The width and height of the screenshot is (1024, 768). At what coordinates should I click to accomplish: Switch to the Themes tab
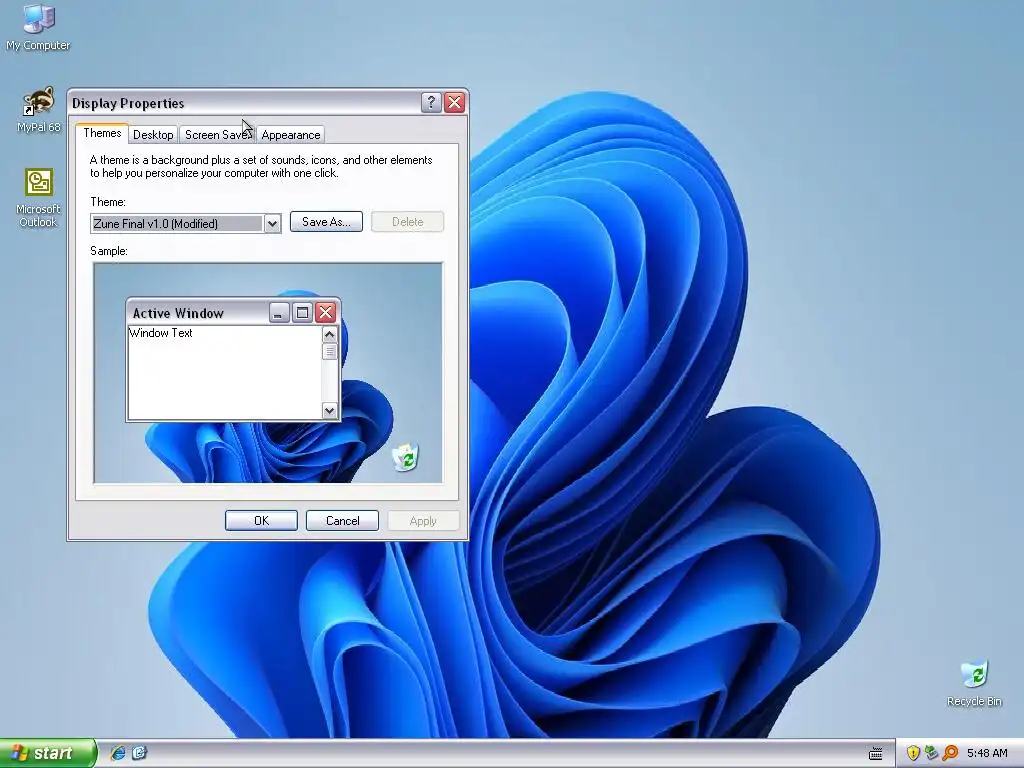coord(102,133)
